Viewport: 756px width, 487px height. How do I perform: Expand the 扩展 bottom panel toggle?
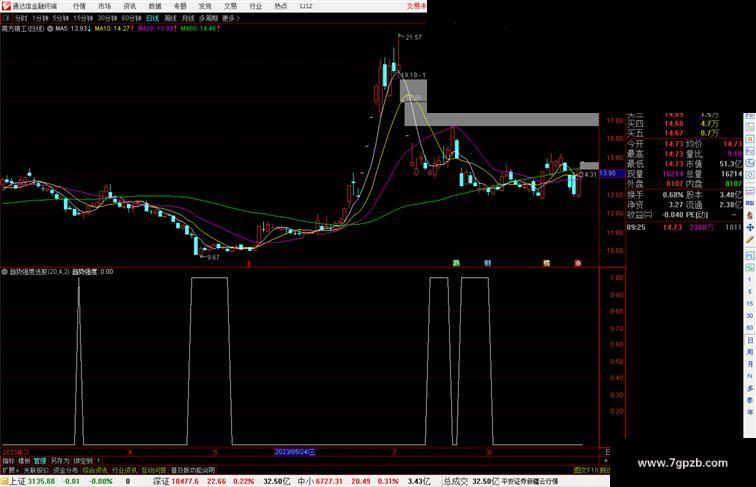pyautogui.click(x=10, y=470)
